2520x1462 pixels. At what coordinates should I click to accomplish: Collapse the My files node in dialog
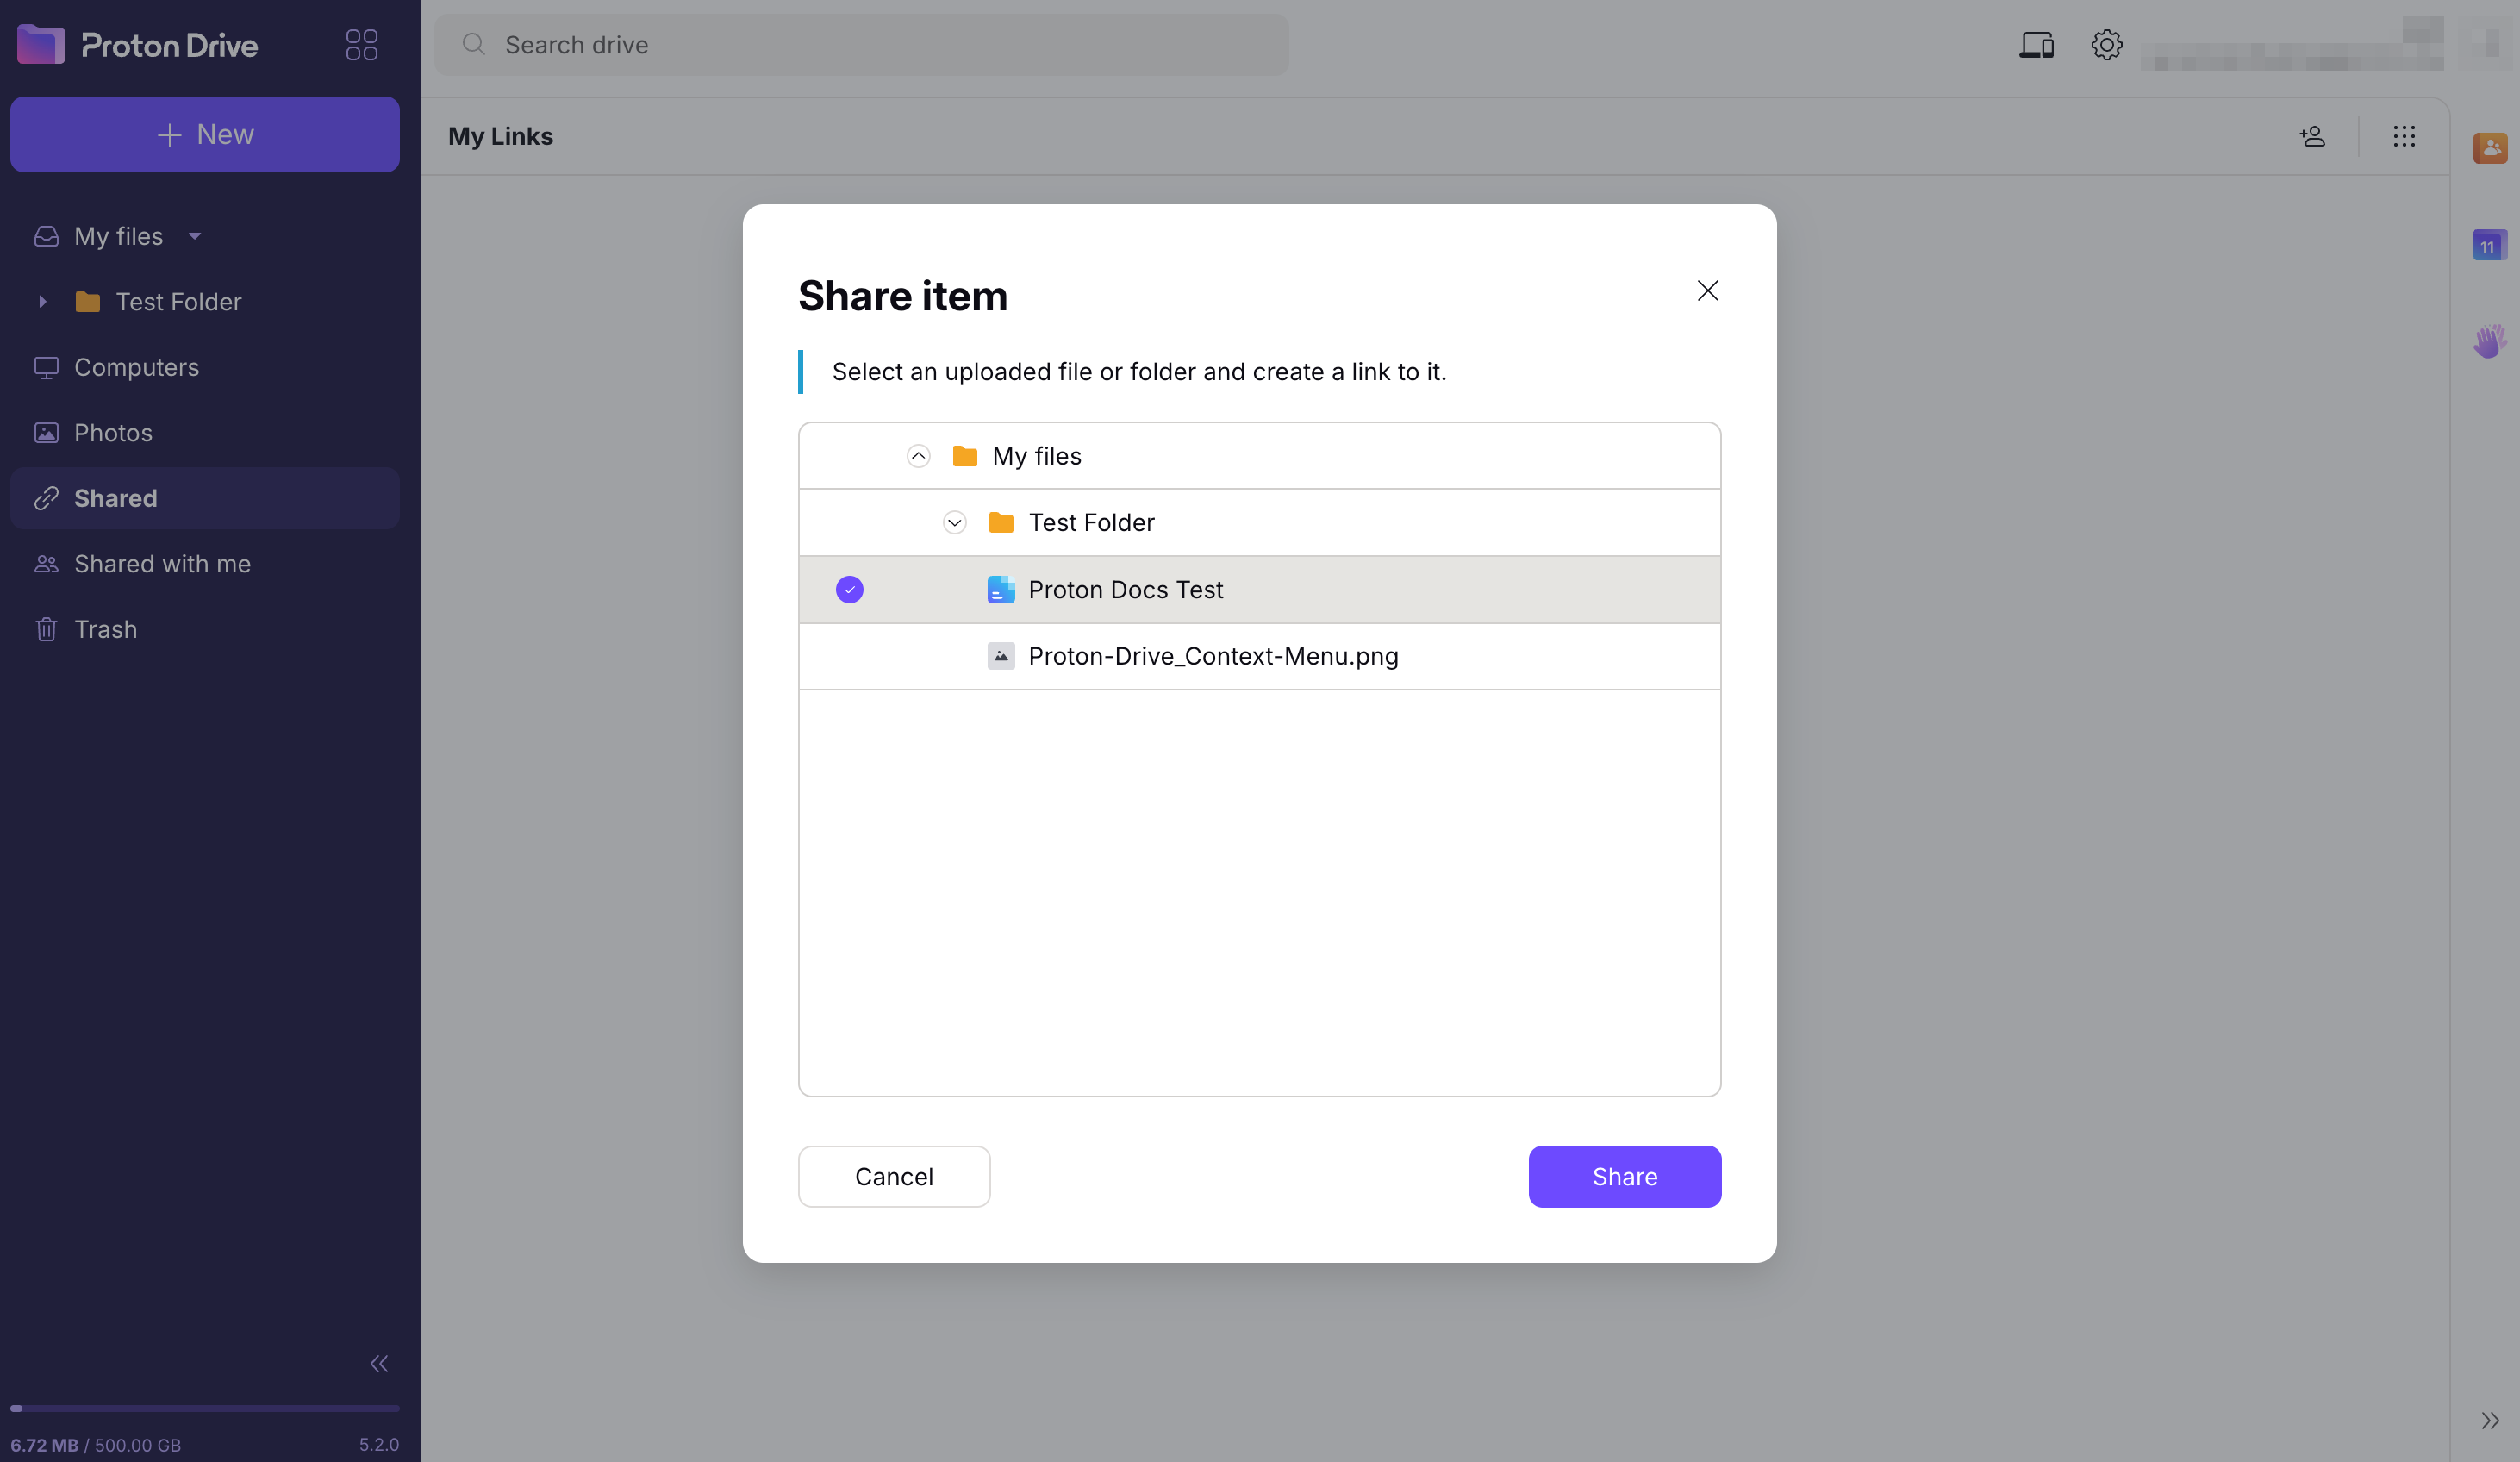click(x=917, y=455)
